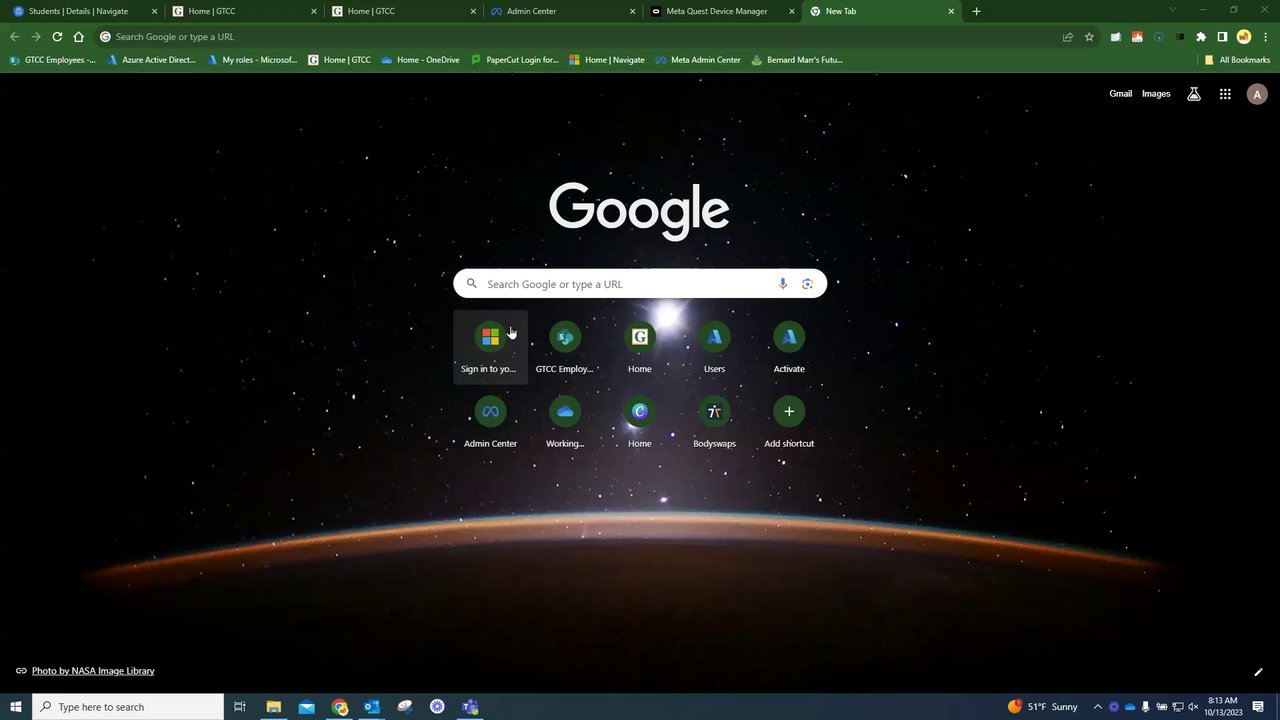Viewport: 1280px width, 720px height.
Task: Open Working... OneDrive shortcut tile
Action: click(565, 422)
